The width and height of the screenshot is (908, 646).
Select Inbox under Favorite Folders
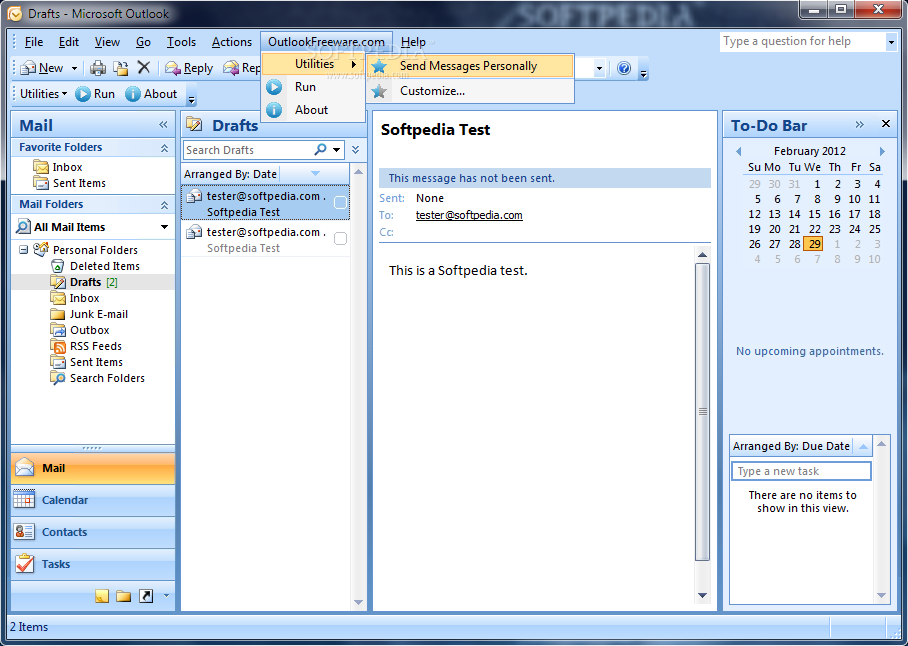coord(58,167)
